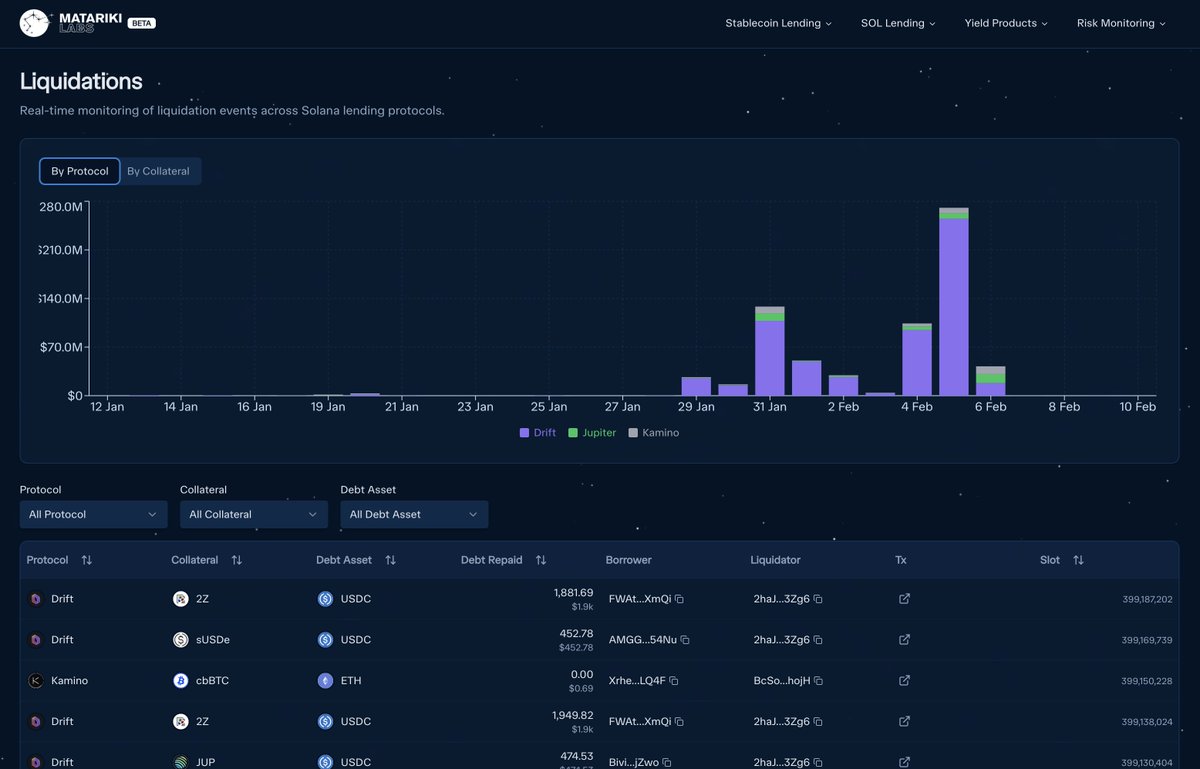
Task: Click the green Jupiter legend swatch
Action: pyautogui.click(x=573, y=433)
